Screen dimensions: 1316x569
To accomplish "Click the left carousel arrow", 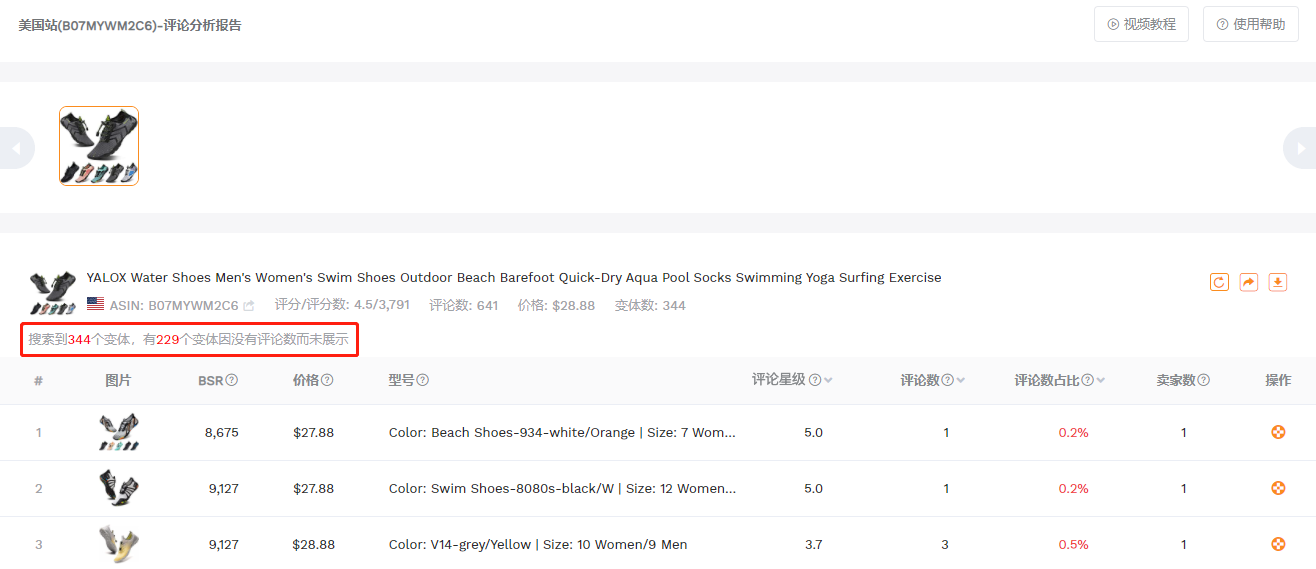I will tap(16, 148).
